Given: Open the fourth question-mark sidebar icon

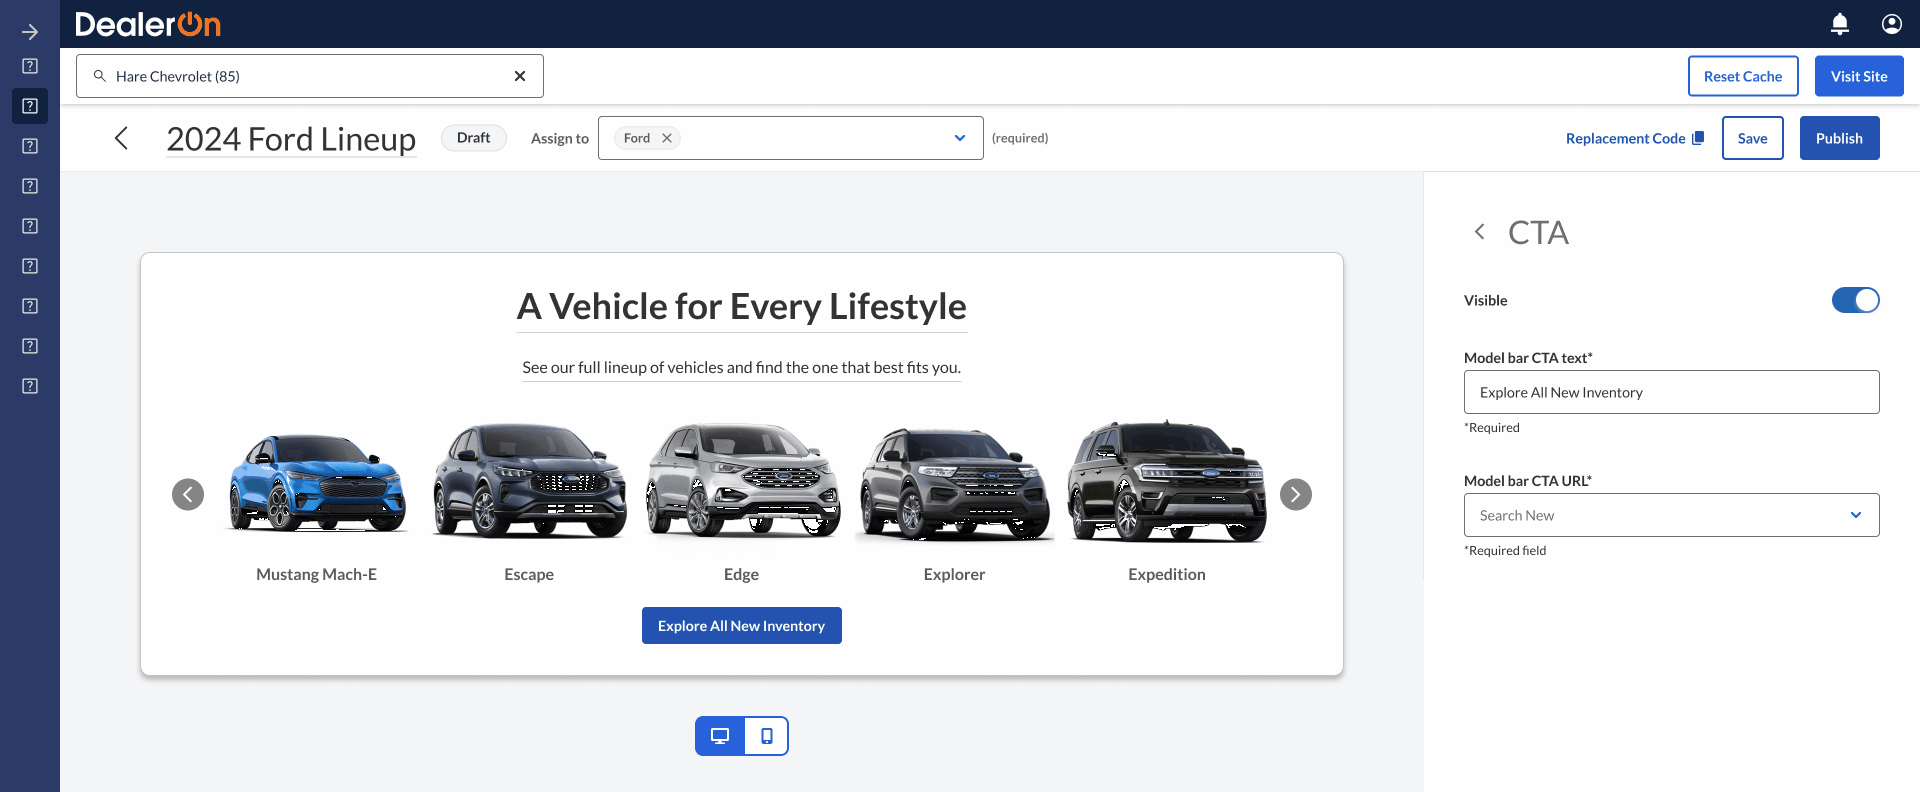Looking at the screenshot, I should click(x=30, y=186).
